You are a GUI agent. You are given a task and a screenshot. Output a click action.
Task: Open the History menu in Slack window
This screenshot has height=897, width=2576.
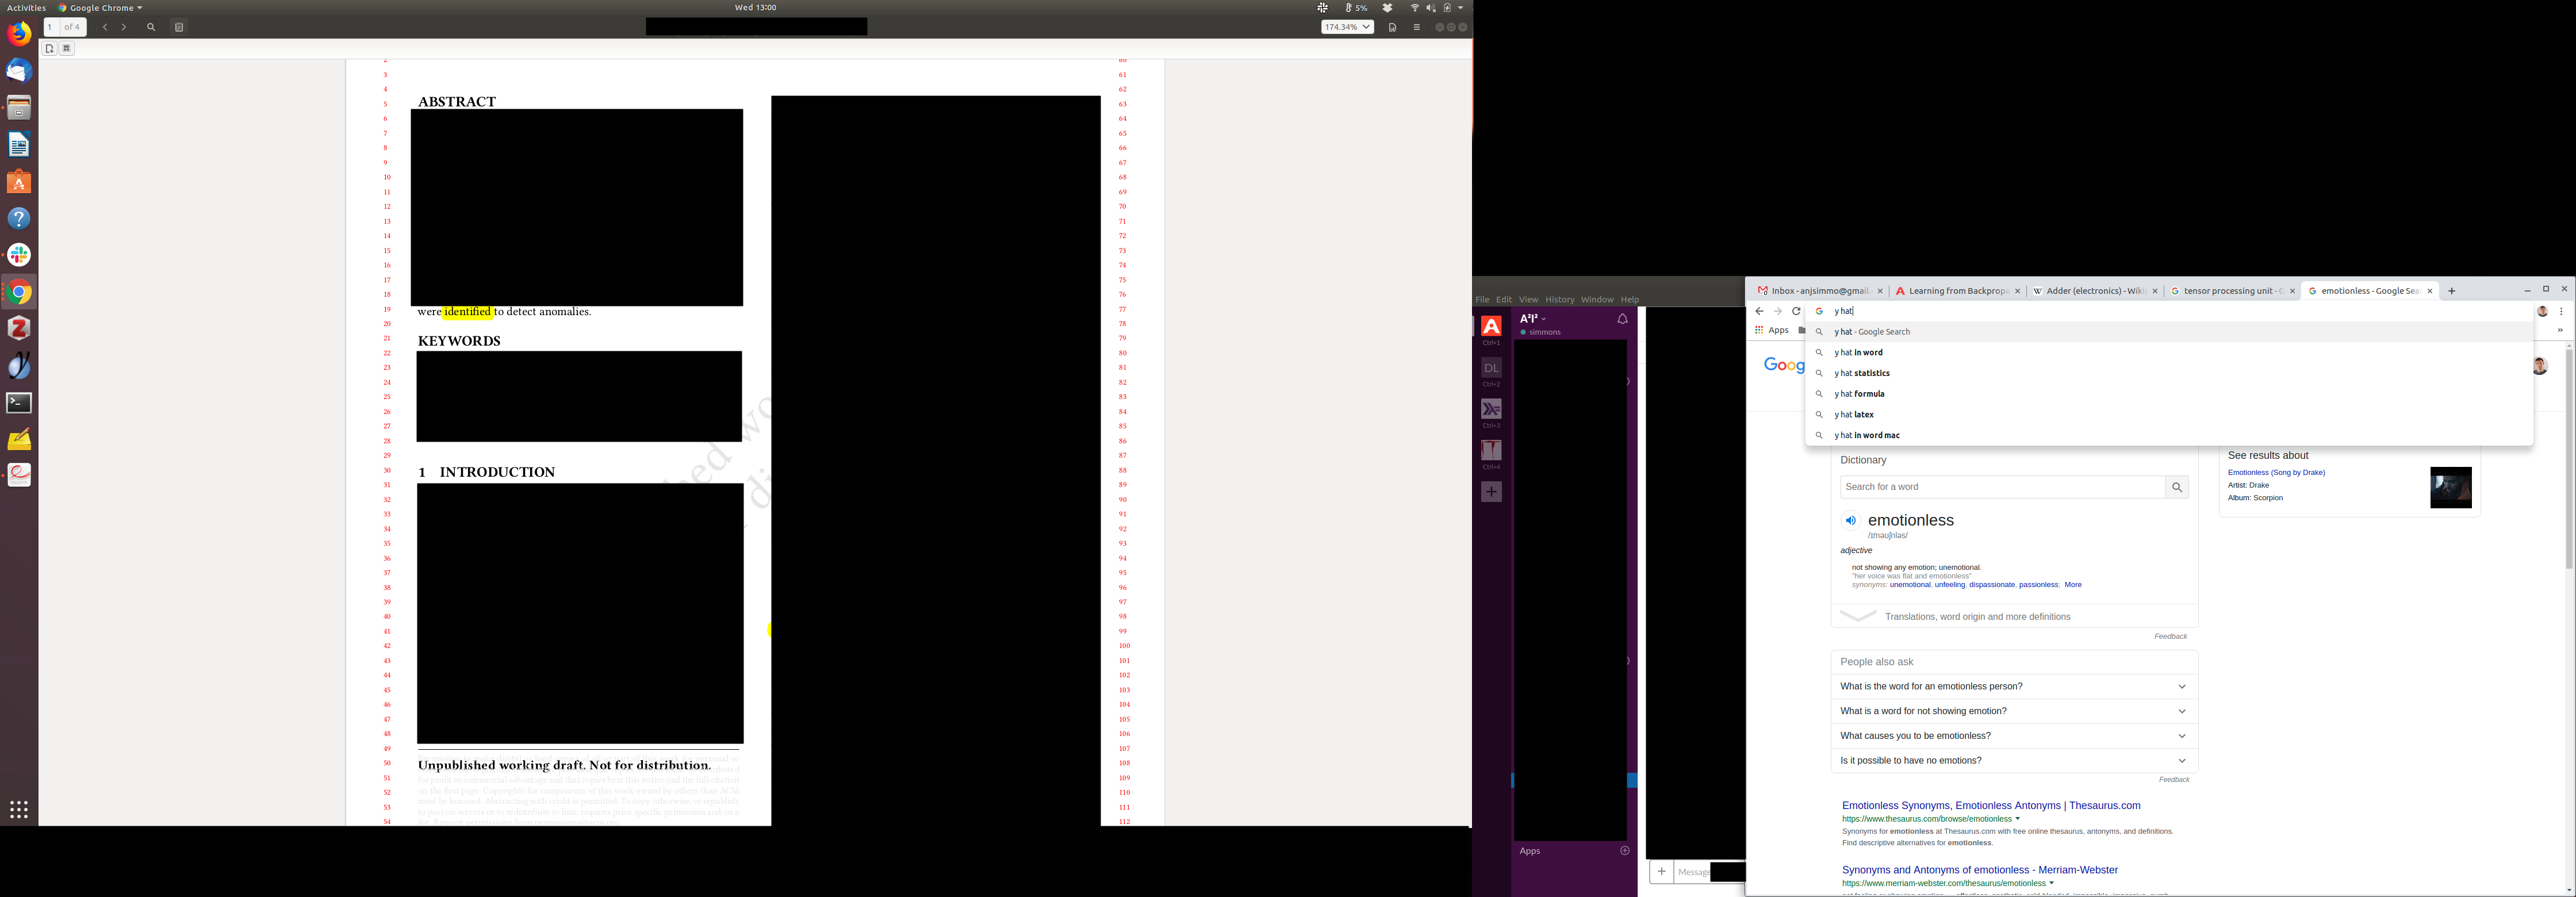pyautogui.click(x=1559, y=299)
